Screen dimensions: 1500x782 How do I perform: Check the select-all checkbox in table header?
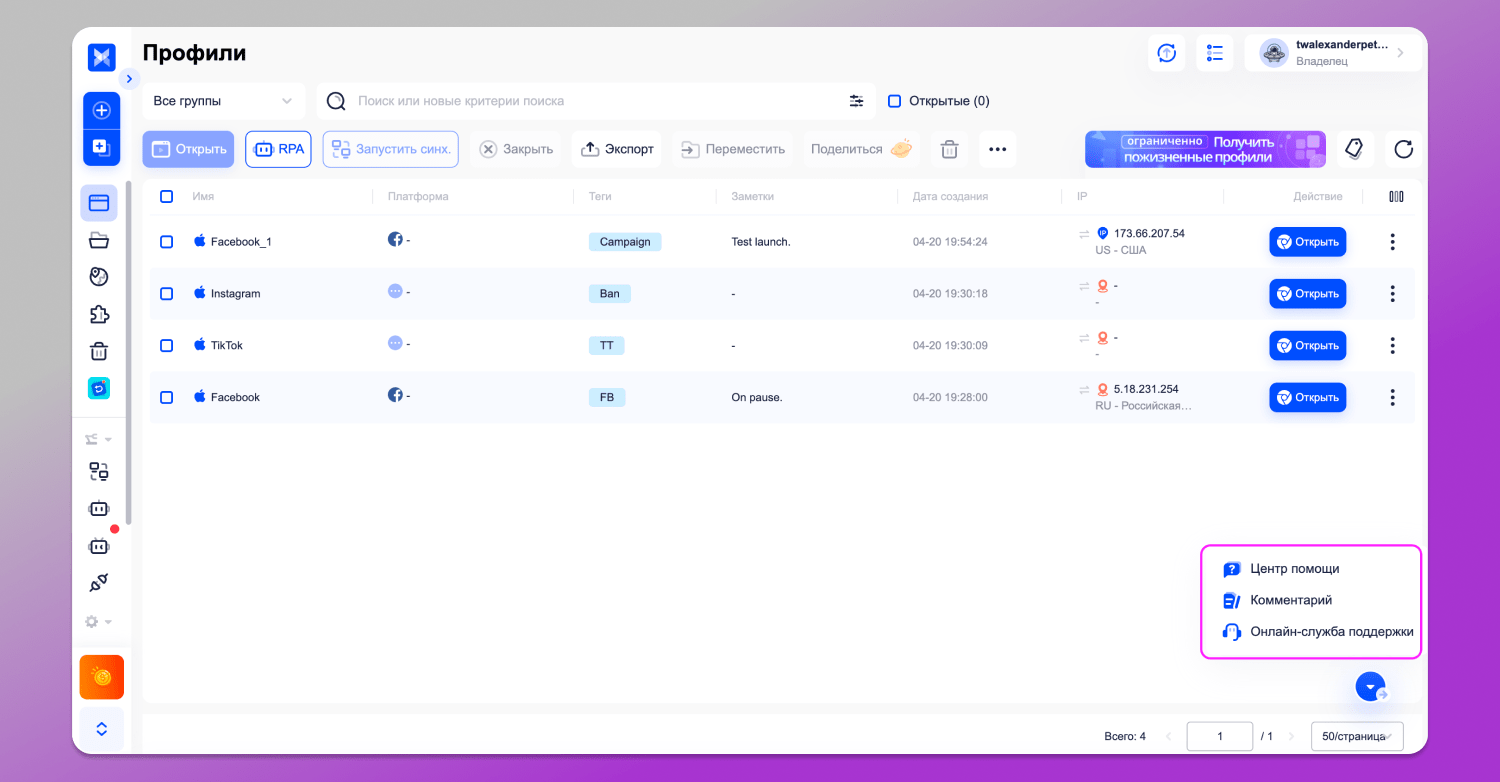[x=167, y=197]
